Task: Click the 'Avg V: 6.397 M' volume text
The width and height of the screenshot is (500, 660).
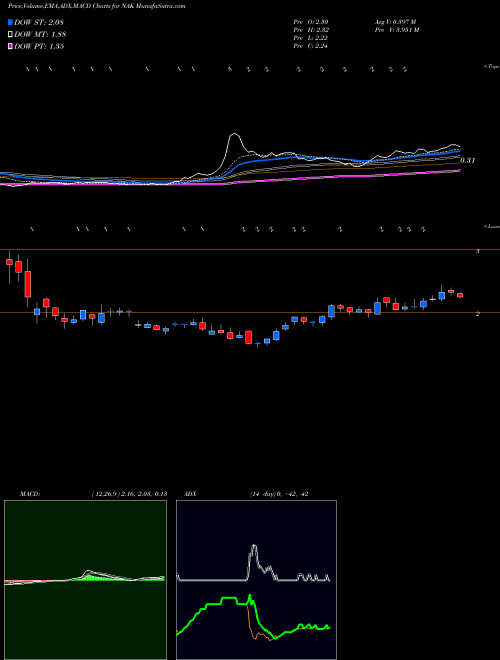Action: [x=396, y=22]
